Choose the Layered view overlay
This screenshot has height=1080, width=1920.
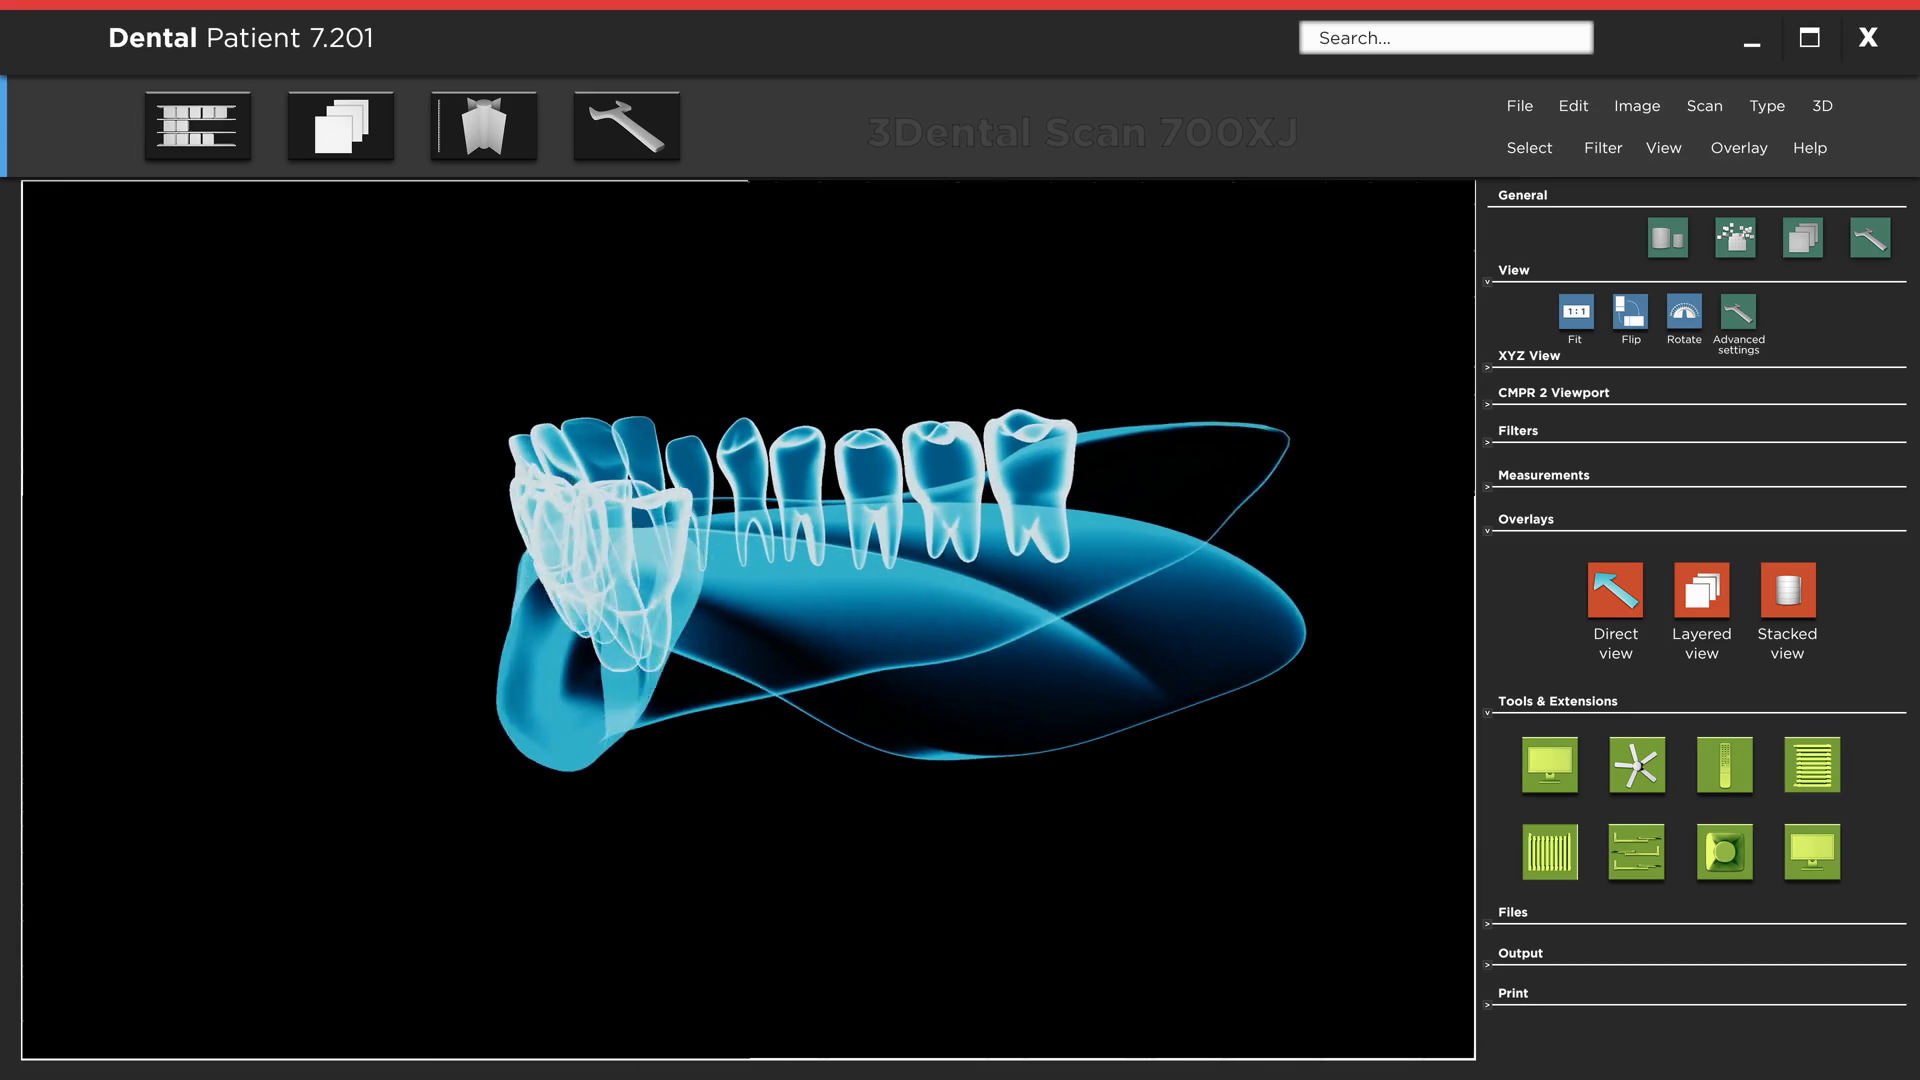point(1701,590)
